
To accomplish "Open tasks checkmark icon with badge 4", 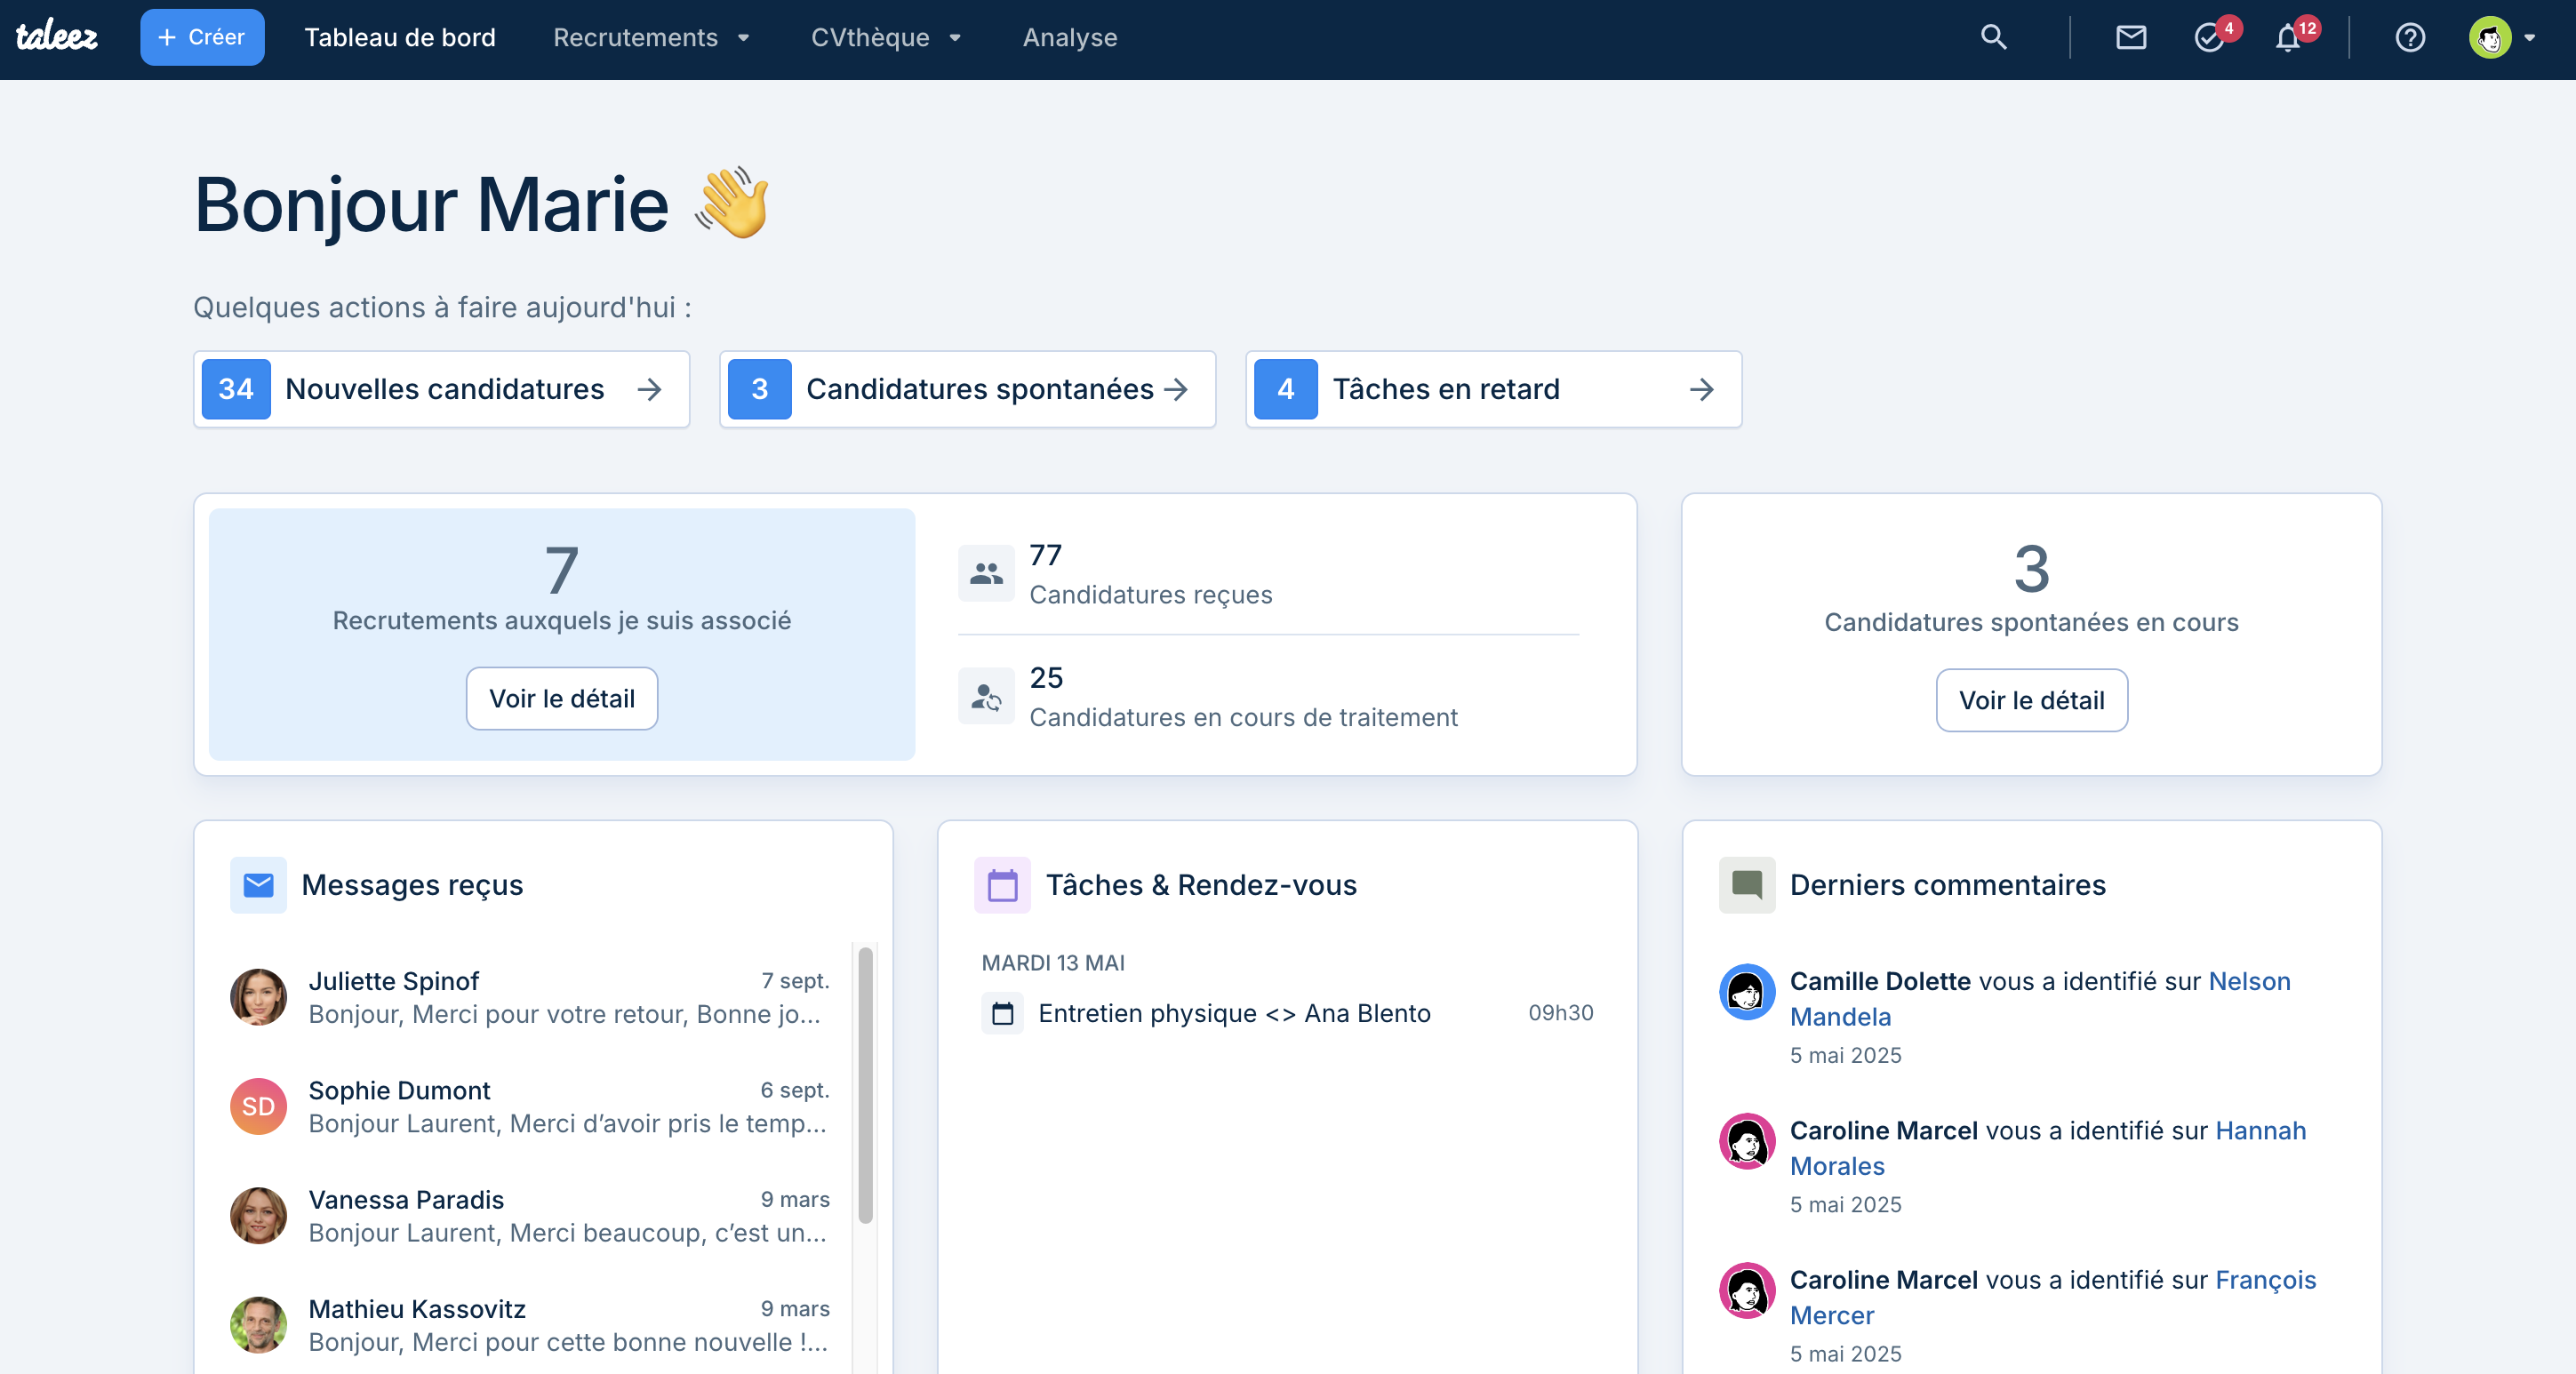I will pos(2209,38).
